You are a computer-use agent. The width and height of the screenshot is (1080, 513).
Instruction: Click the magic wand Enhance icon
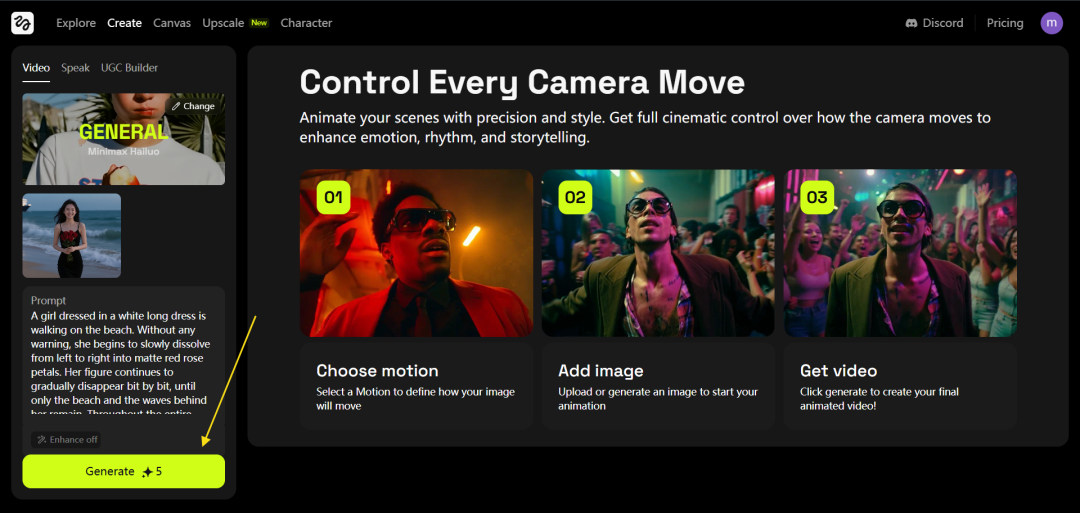[41, 440]
